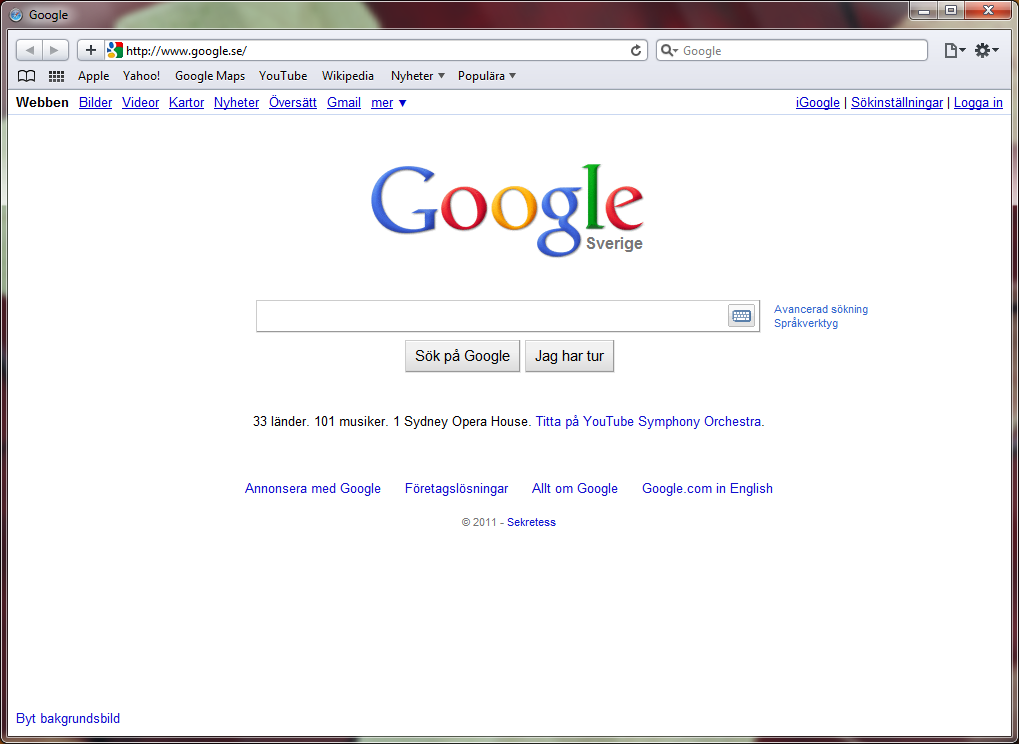Select the Webben tab
The height and width of the screenshot is (744, 1019).
tap(42, 103)
